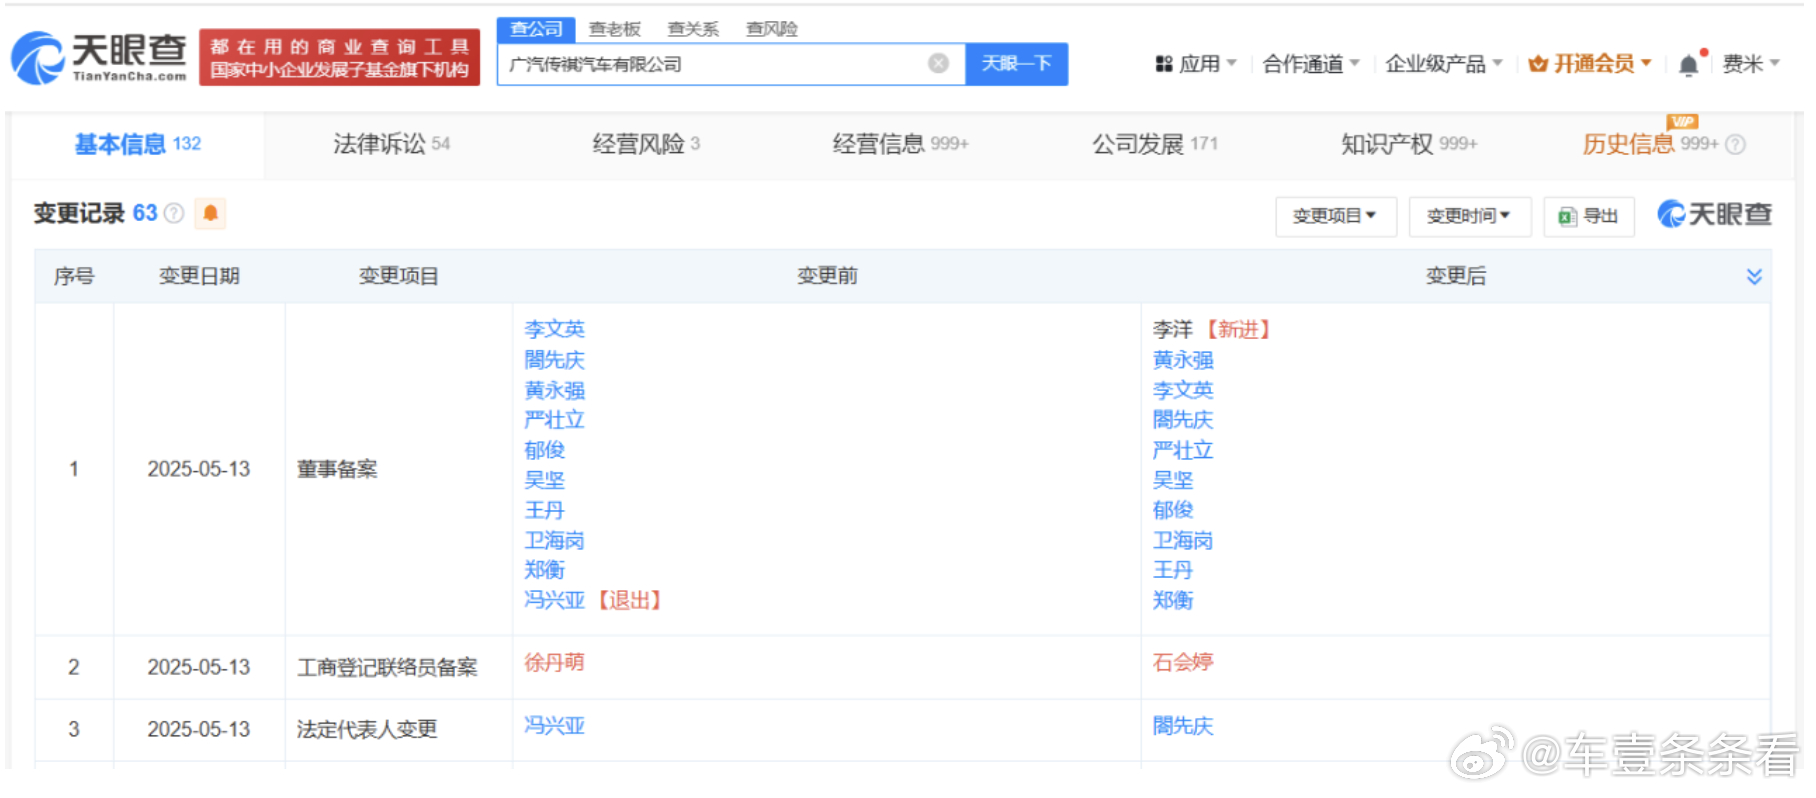The height and width of the screenshot is (798, 1816).
Task: Switch to the 历史信息 tab
Action: [x=1650, y=144]
